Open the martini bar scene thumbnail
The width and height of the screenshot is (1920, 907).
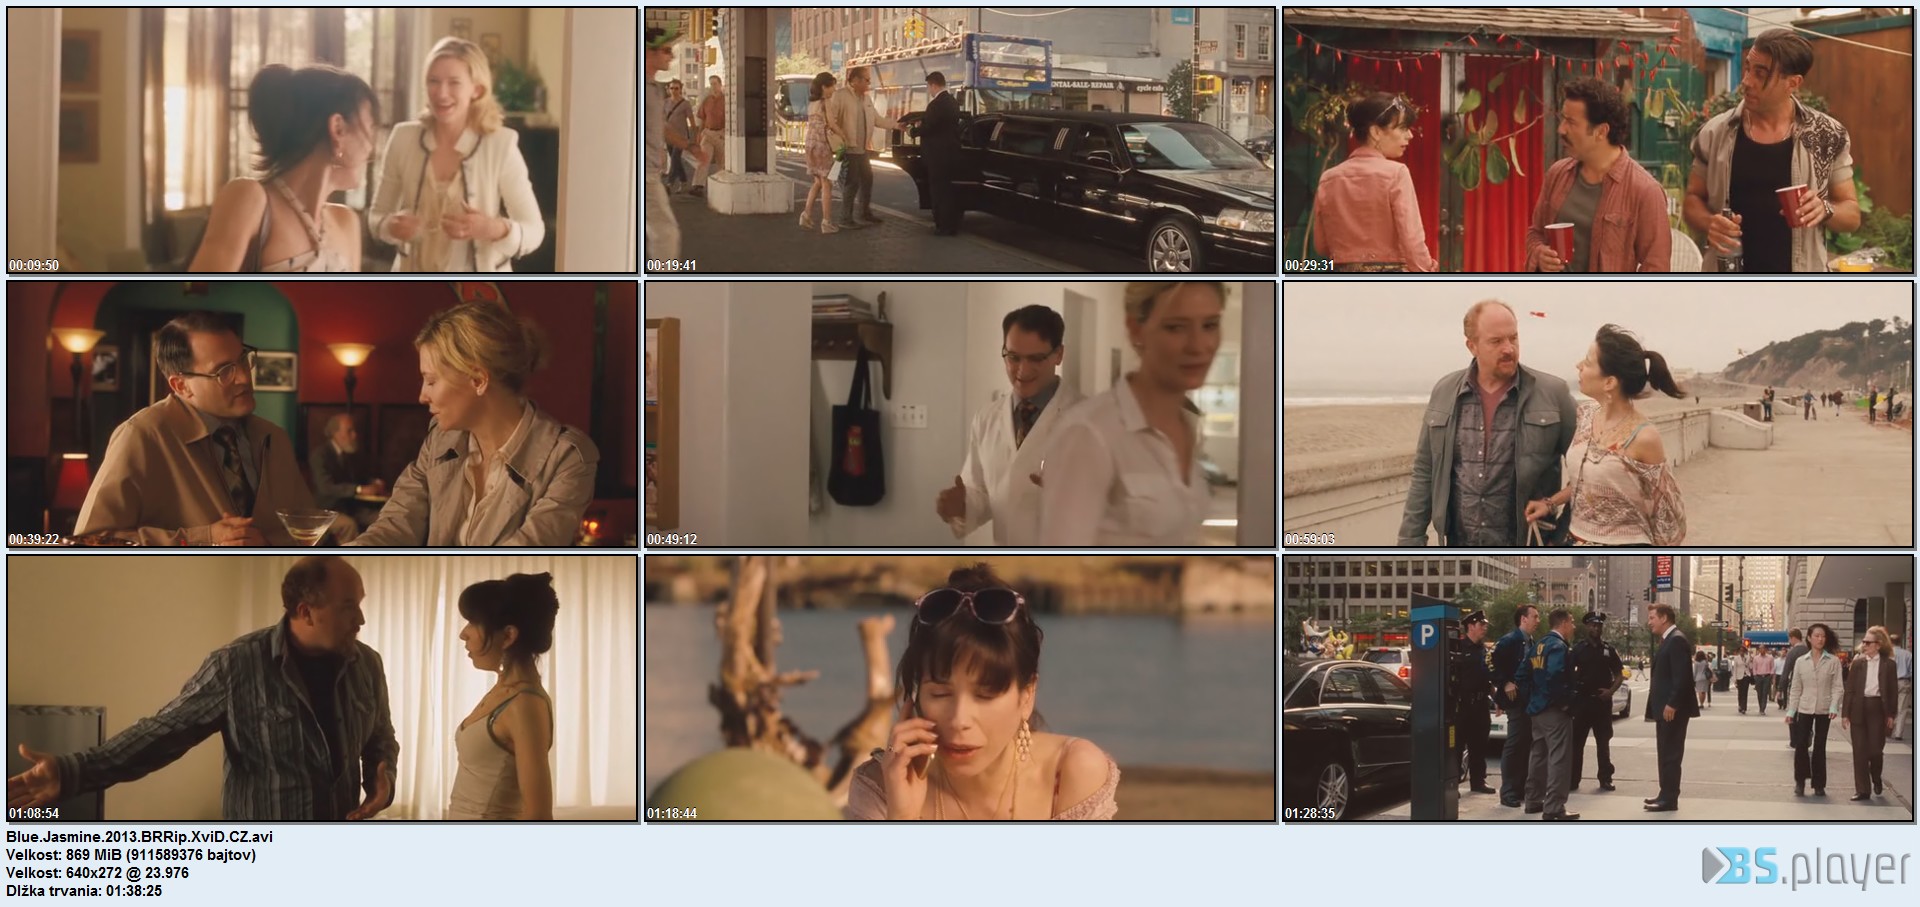[322, 414]
